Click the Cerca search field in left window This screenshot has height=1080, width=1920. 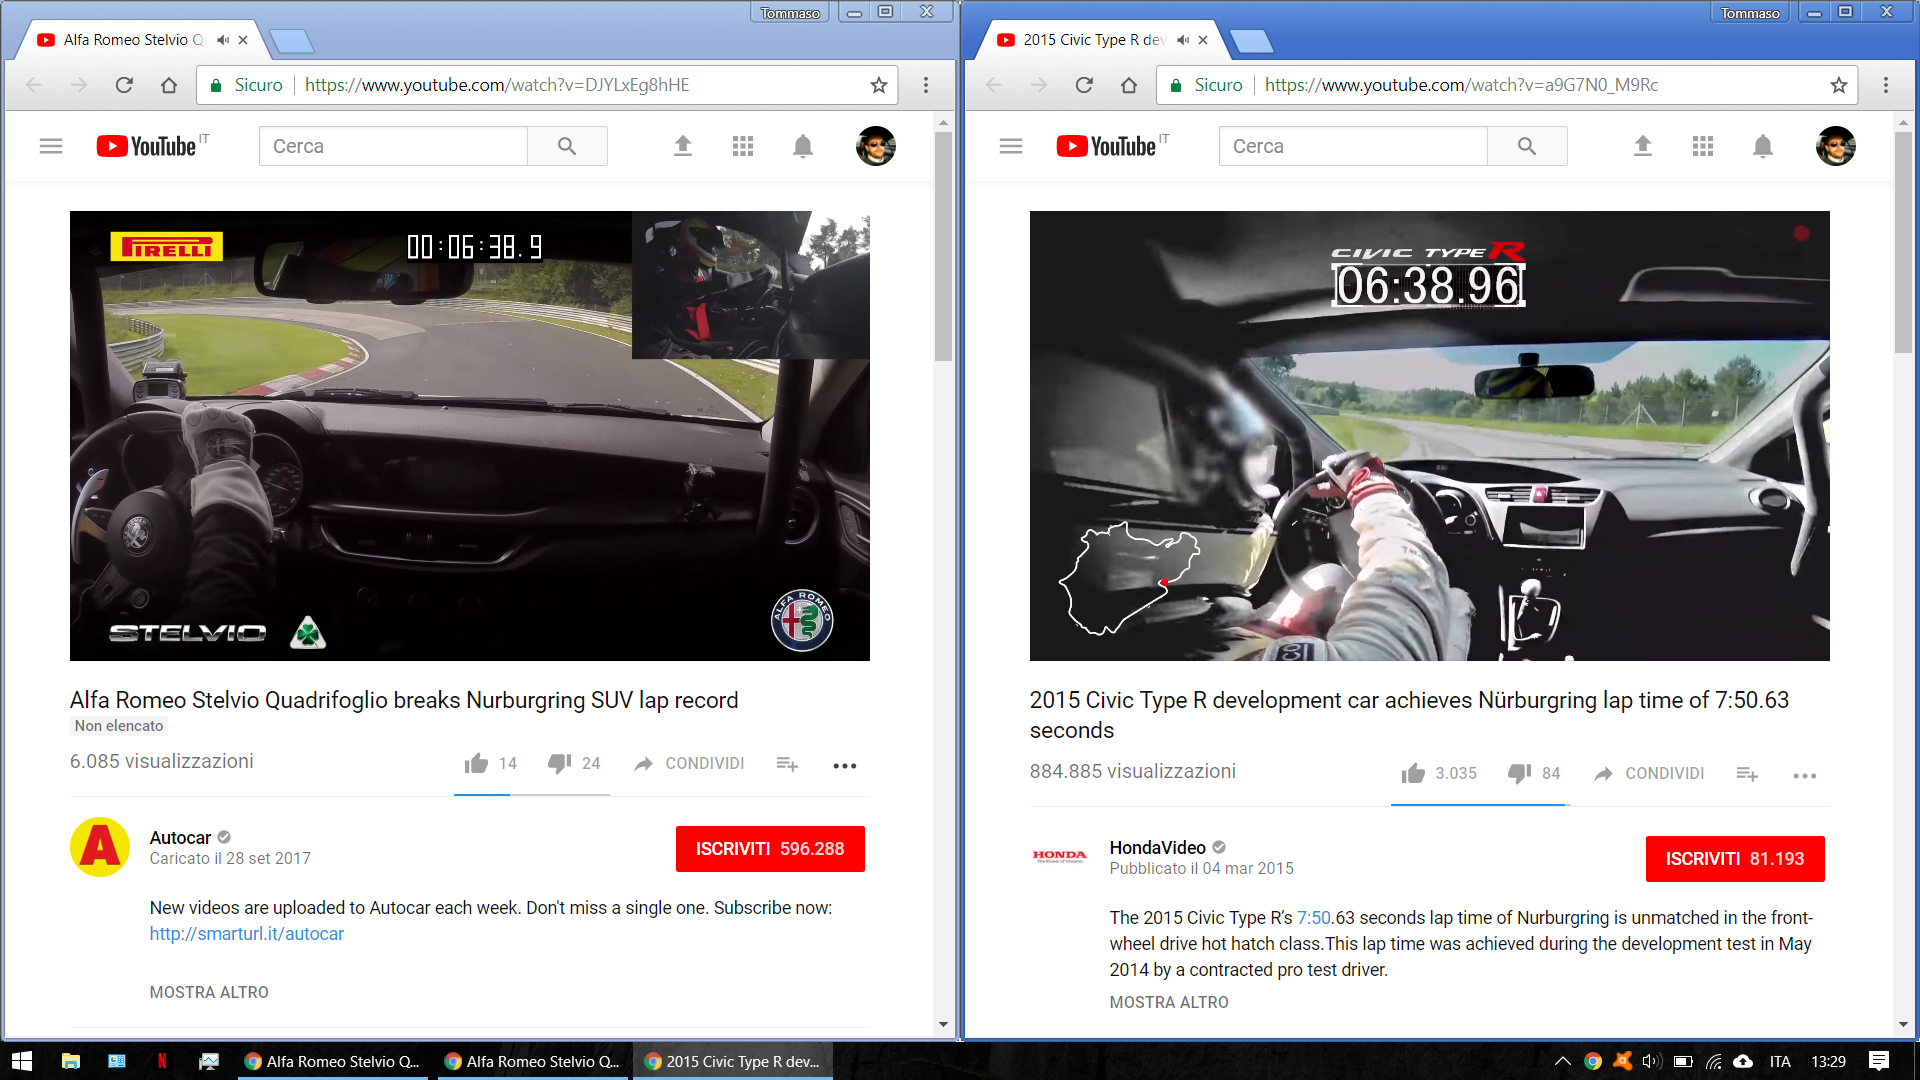point(393,146)
